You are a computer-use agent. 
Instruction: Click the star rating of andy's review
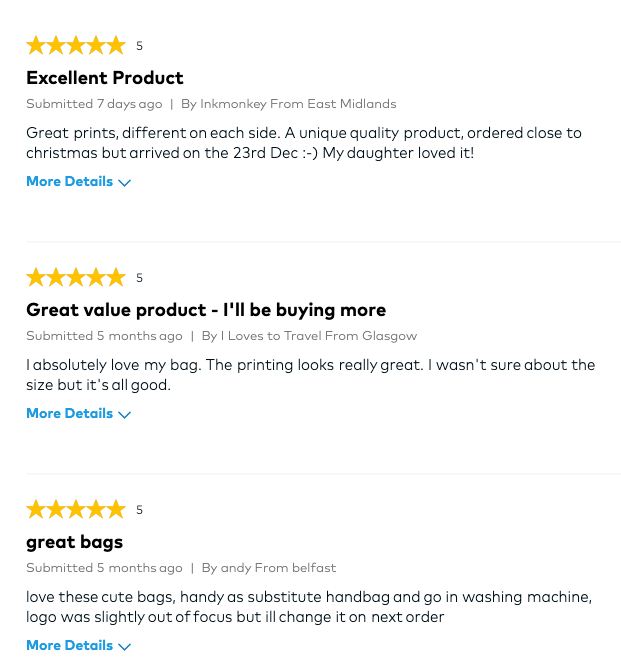point(76,509)
